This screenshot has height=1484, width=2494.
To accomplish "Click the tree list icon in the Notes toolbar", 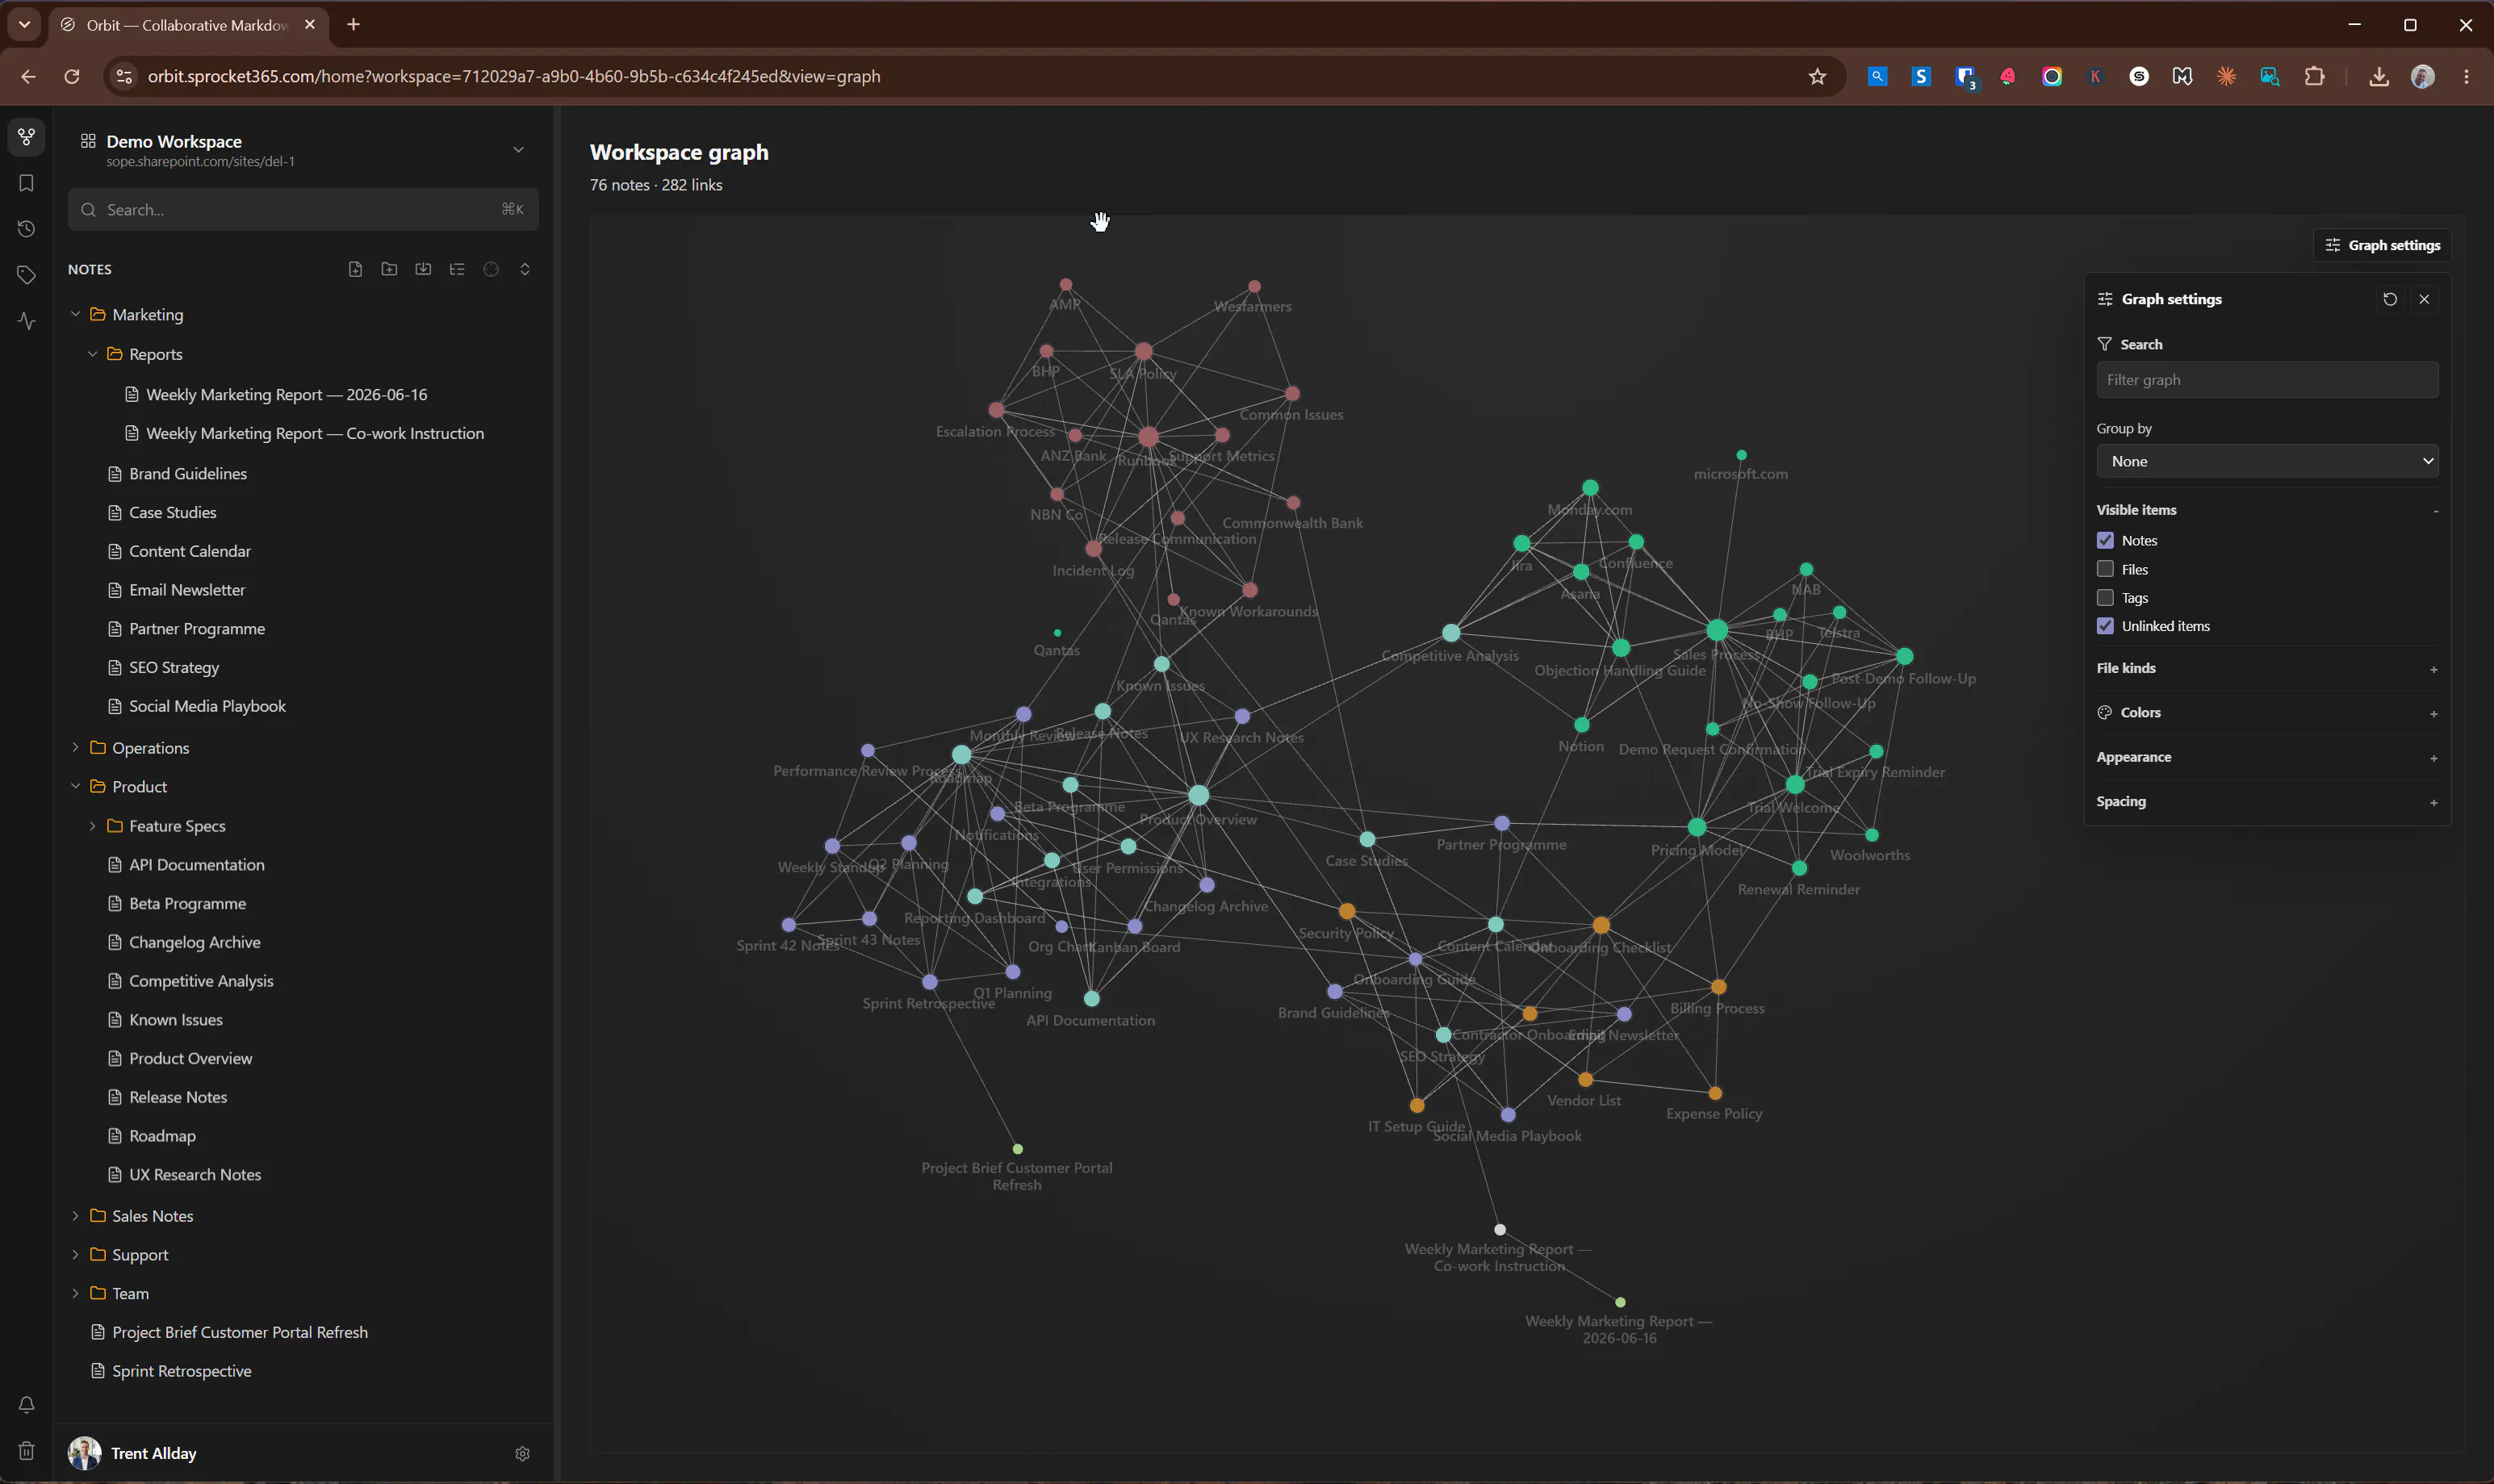I will click(x=457, y=269).
